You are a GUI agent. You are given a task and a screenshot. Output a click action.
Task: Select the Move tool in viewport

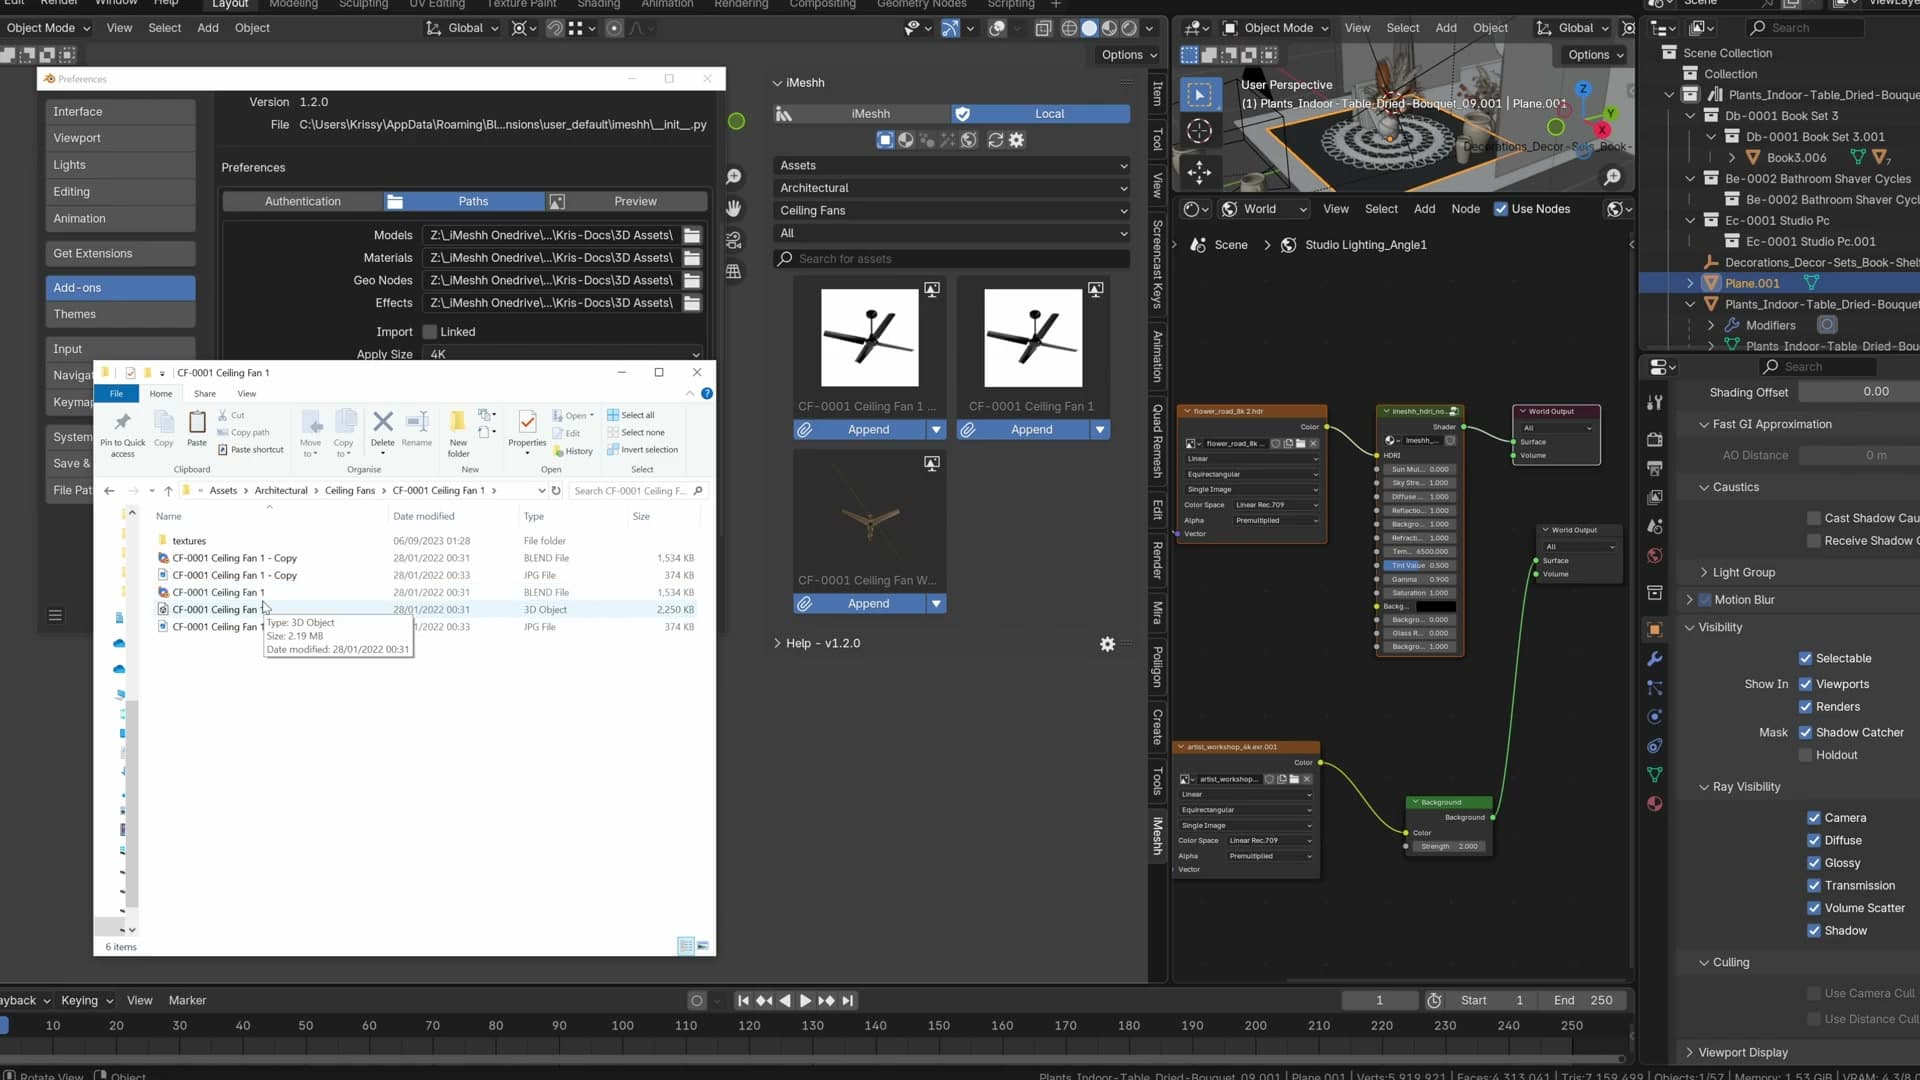(1199, 172)
